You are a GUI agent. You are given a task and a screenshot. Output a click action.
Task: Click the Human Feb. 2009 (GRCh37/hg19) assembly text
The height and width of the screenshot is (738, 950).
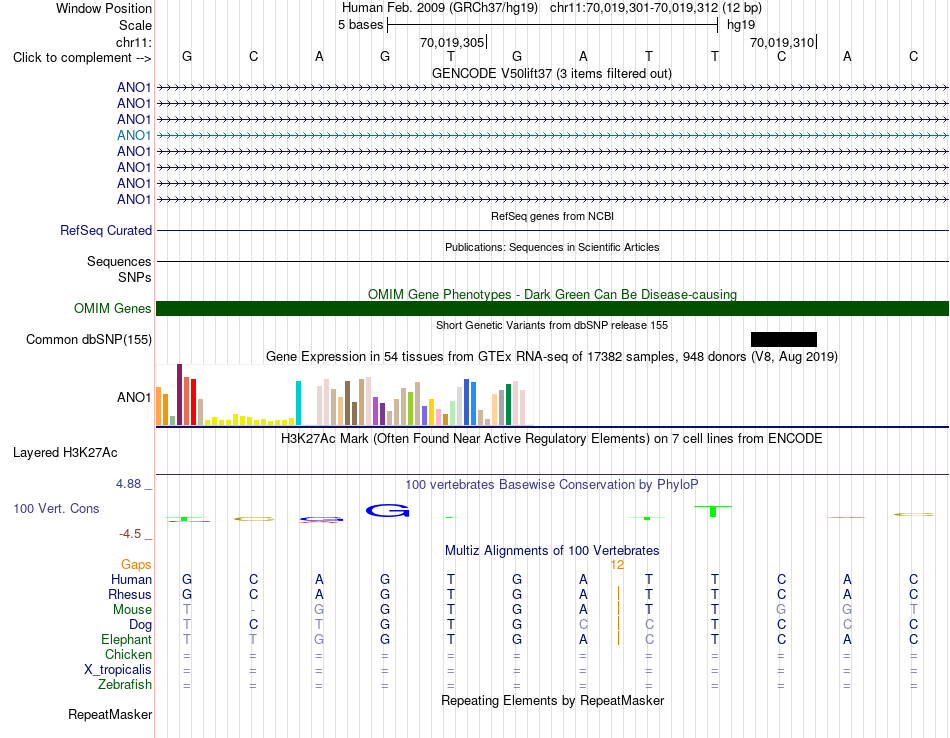[x=440, y=8]
